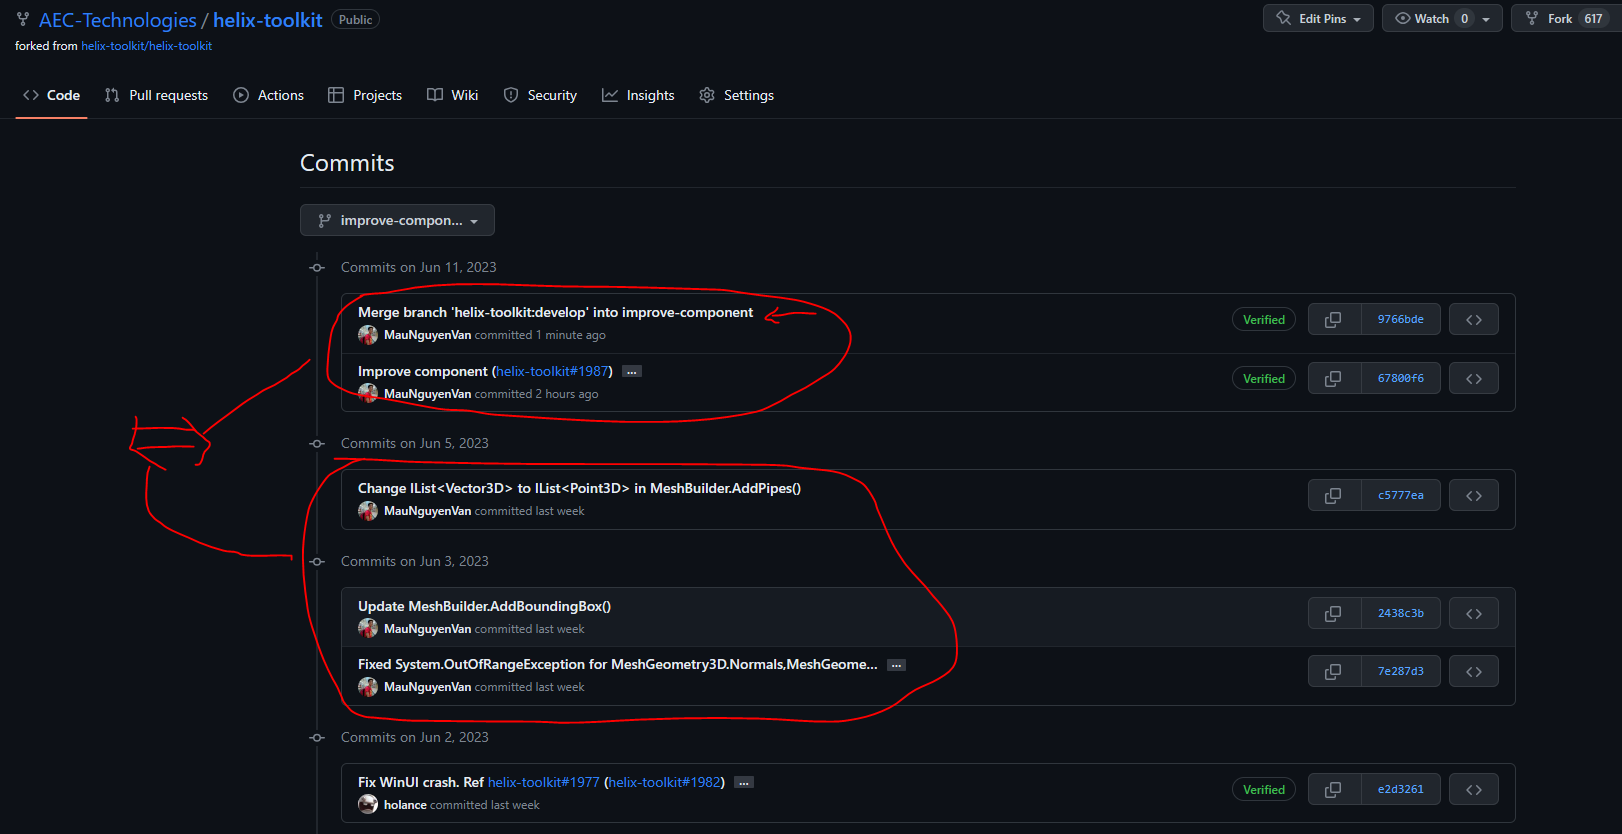Open Fixed System.OutOfRangeException commit title
Screen dimensions: 1622x834
(617, 664)
